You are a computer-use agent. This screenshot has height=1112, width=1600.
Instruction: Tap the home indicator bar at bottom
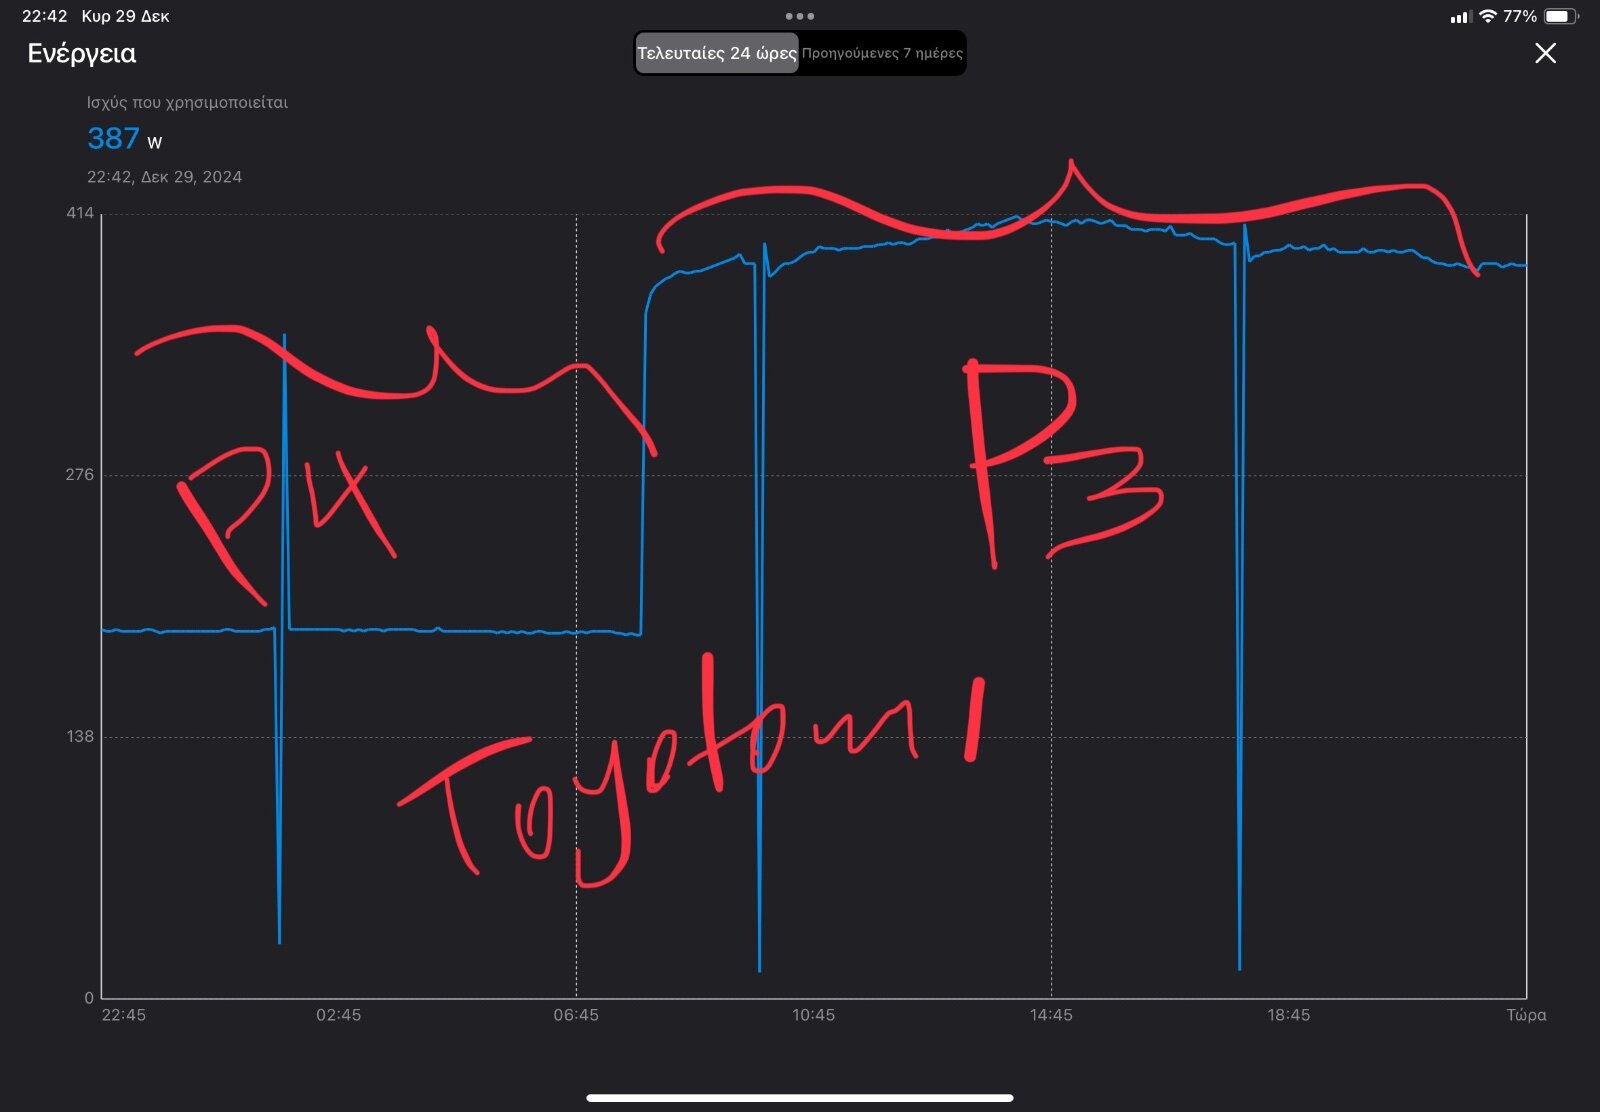point(800,1098)
